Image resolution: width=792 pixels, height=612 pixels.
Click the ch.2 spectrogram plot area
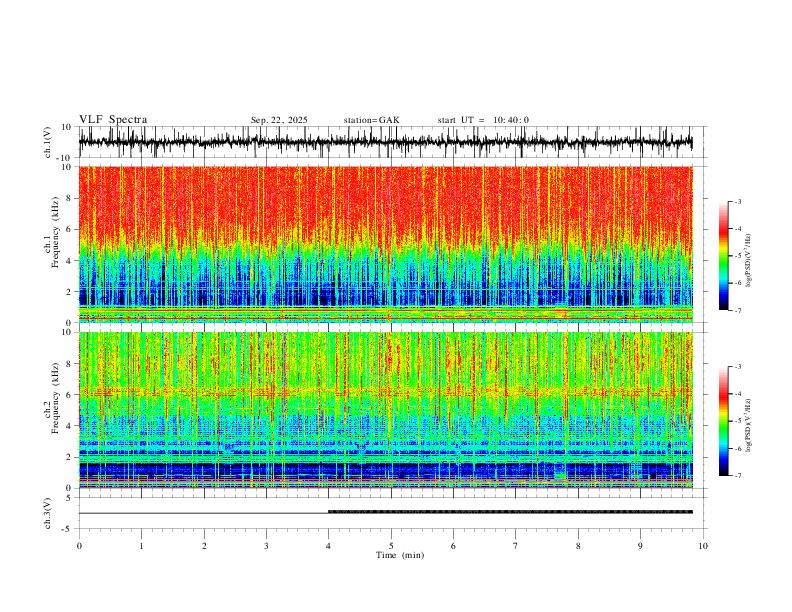[x=385, y=410]
